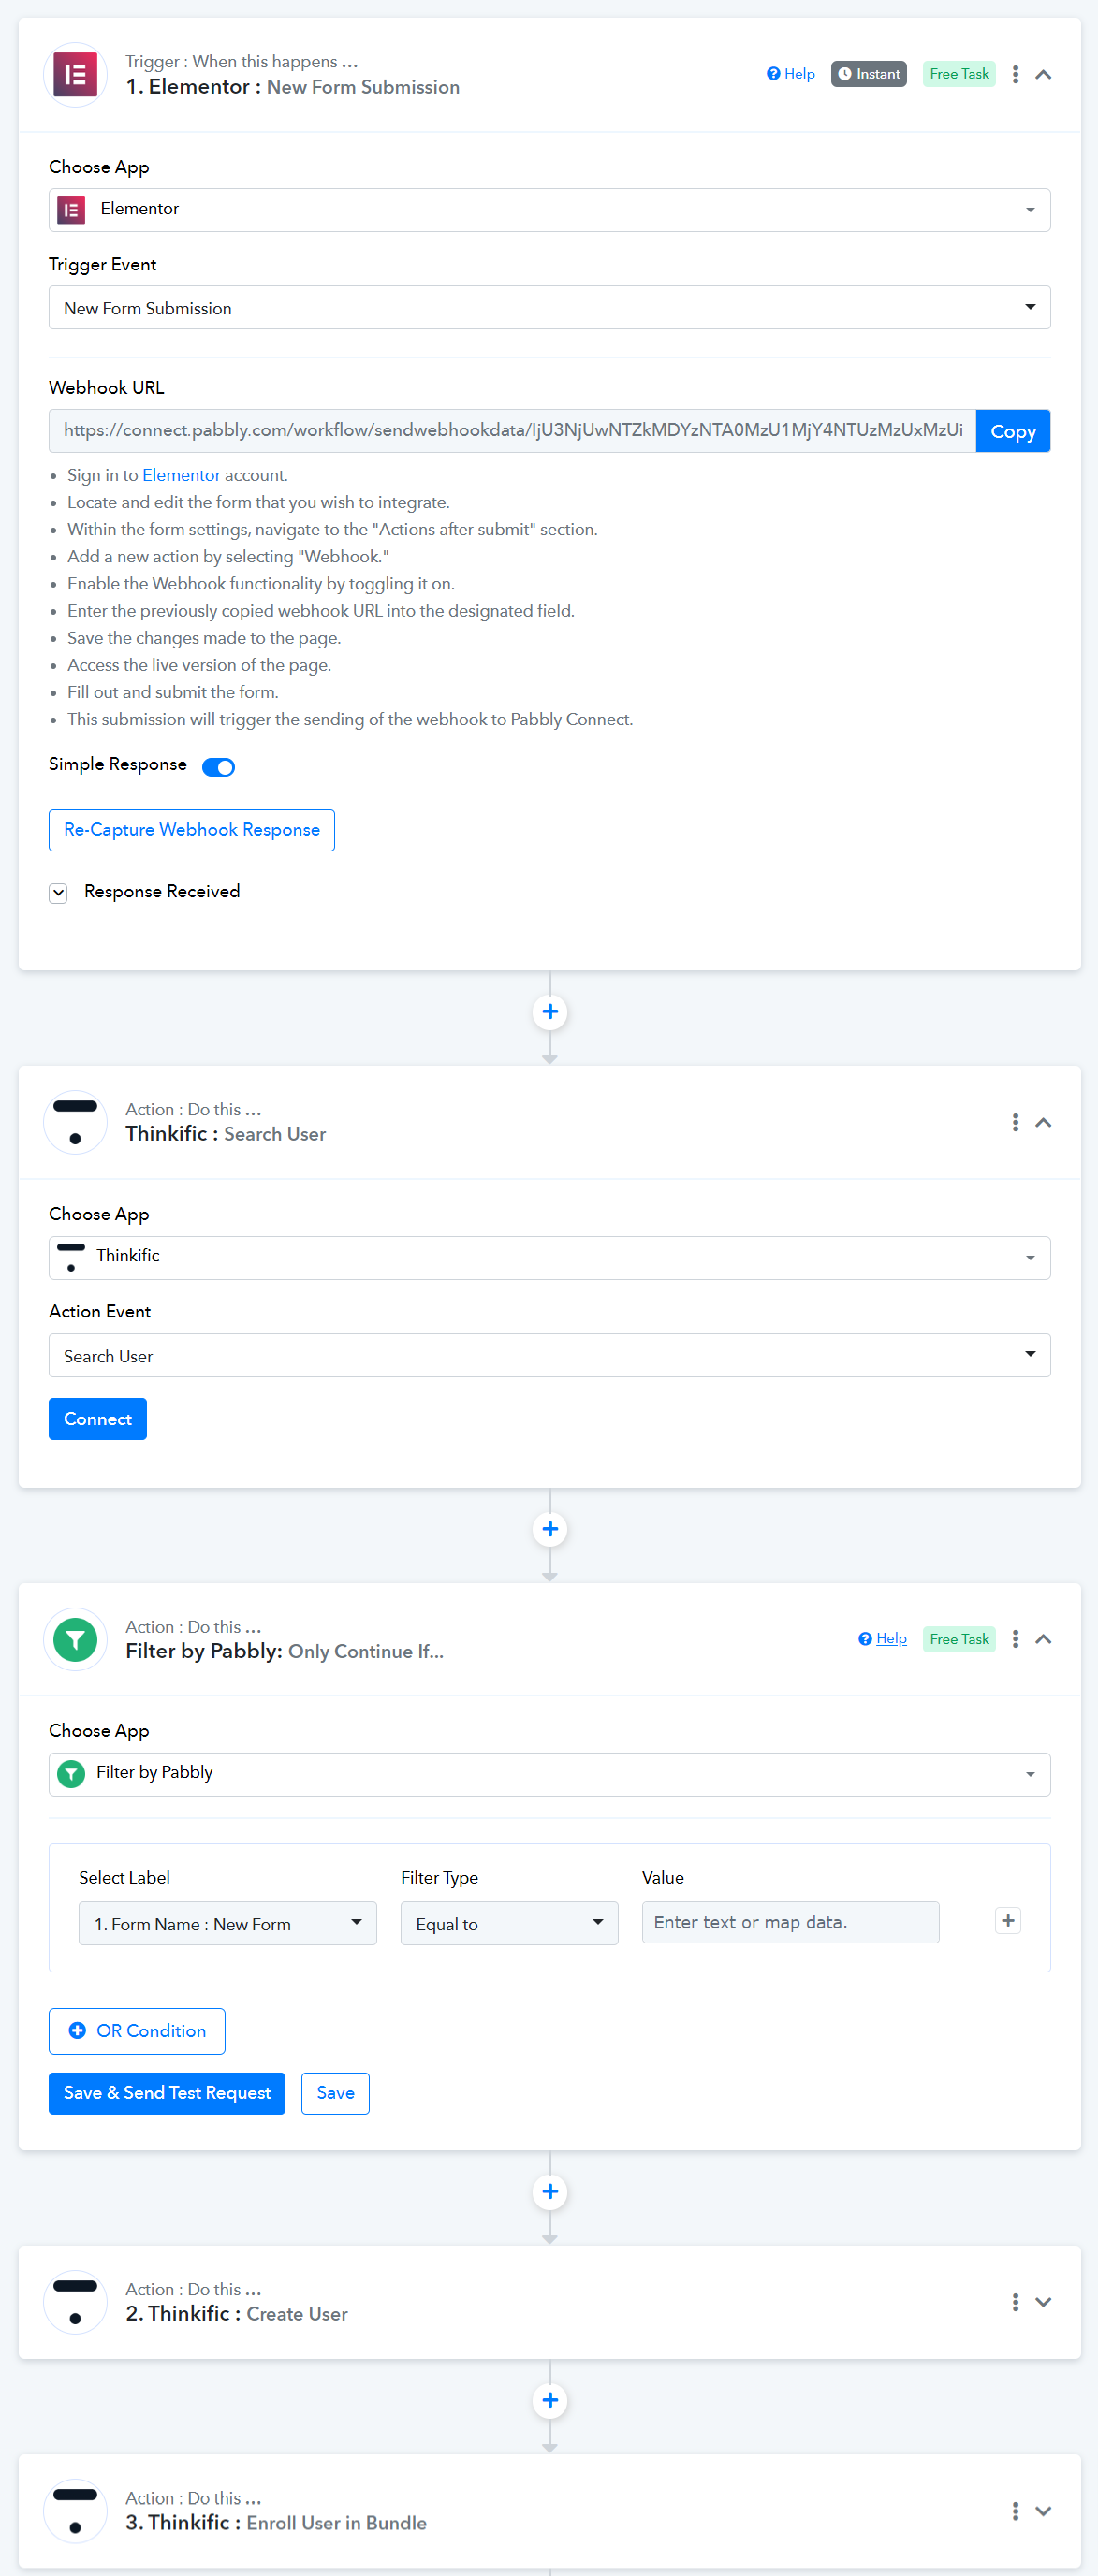Open Select Label Form Name dropdown
Viewport: 1098px width, 2576px height.
[227, 1923]
